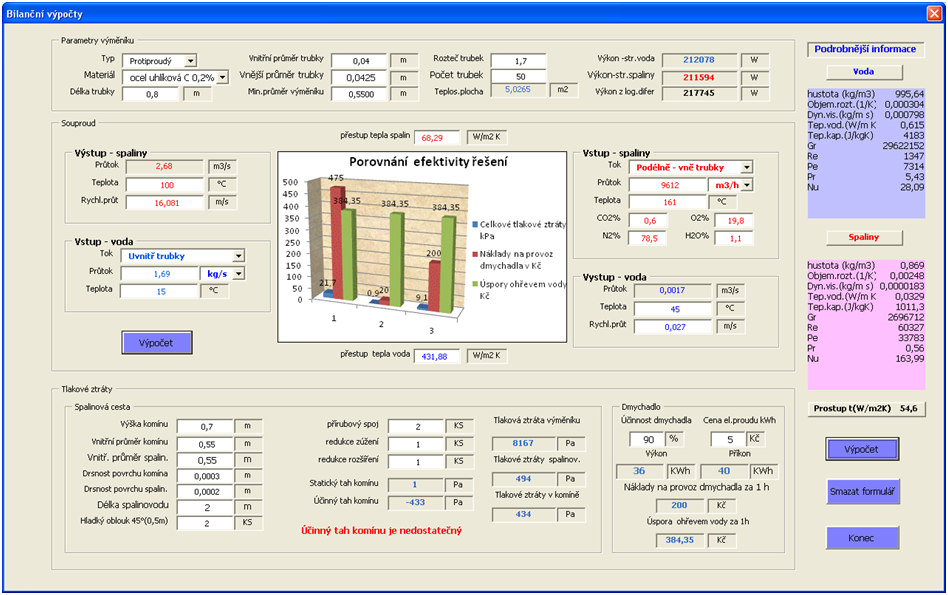Click the Voda button
This screenshot has width=948, height=595.
[x=864, y=72]
